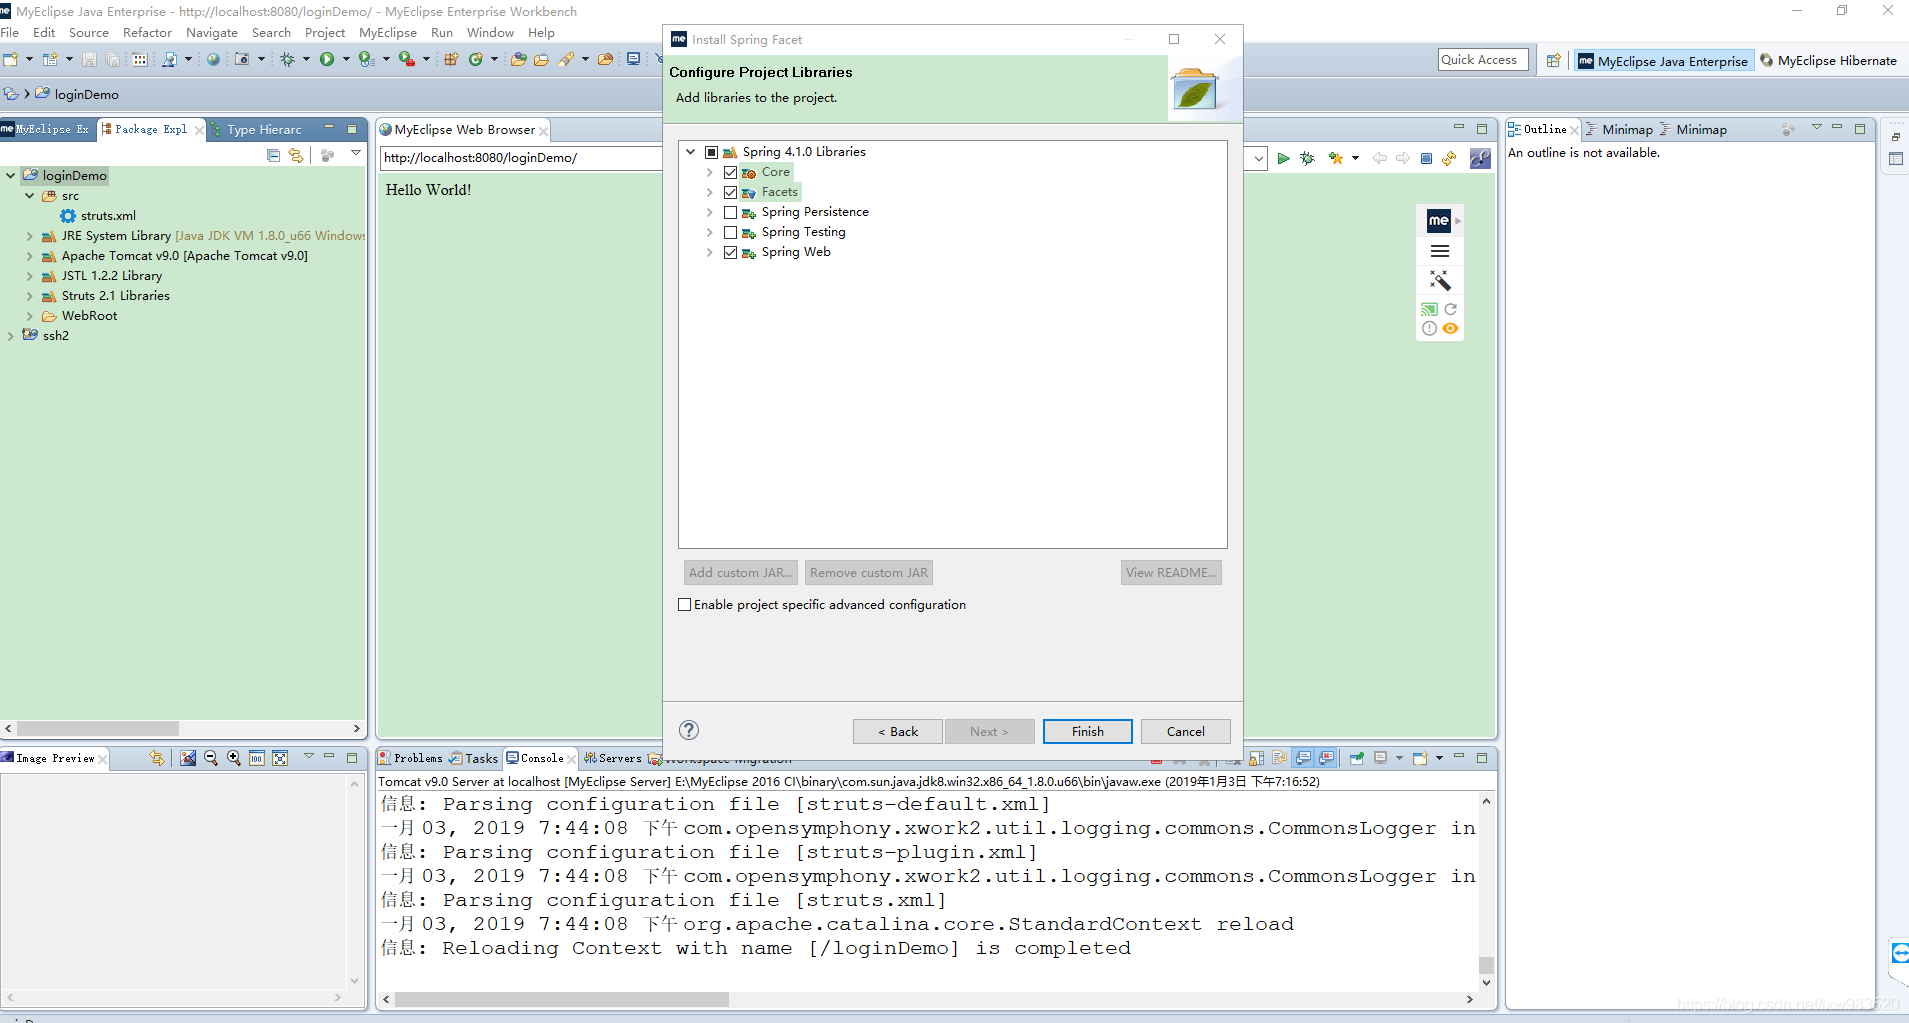Screen dimensions: 1909x1023
Task: Expand the Struts 2.1 Libraries node
Action: pyautogui.click(x=30, y=296)
